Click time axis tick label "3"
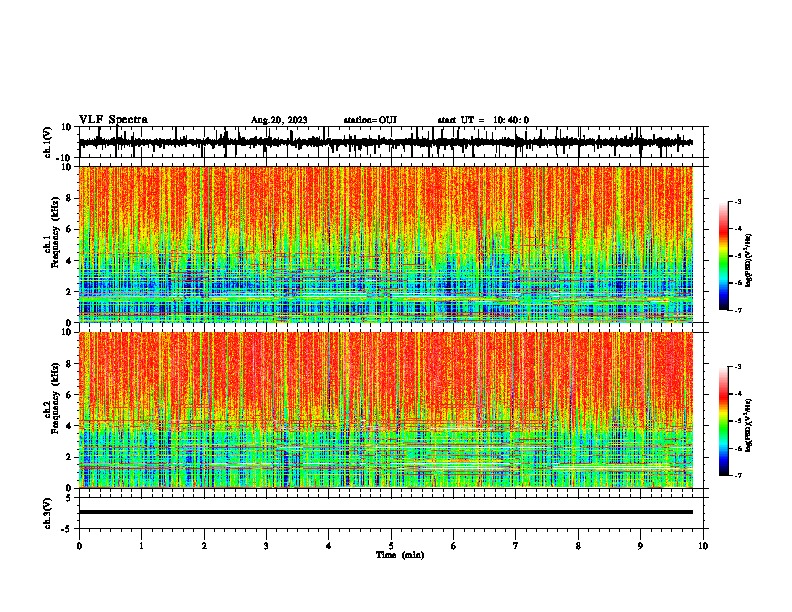 click(266, 546)
